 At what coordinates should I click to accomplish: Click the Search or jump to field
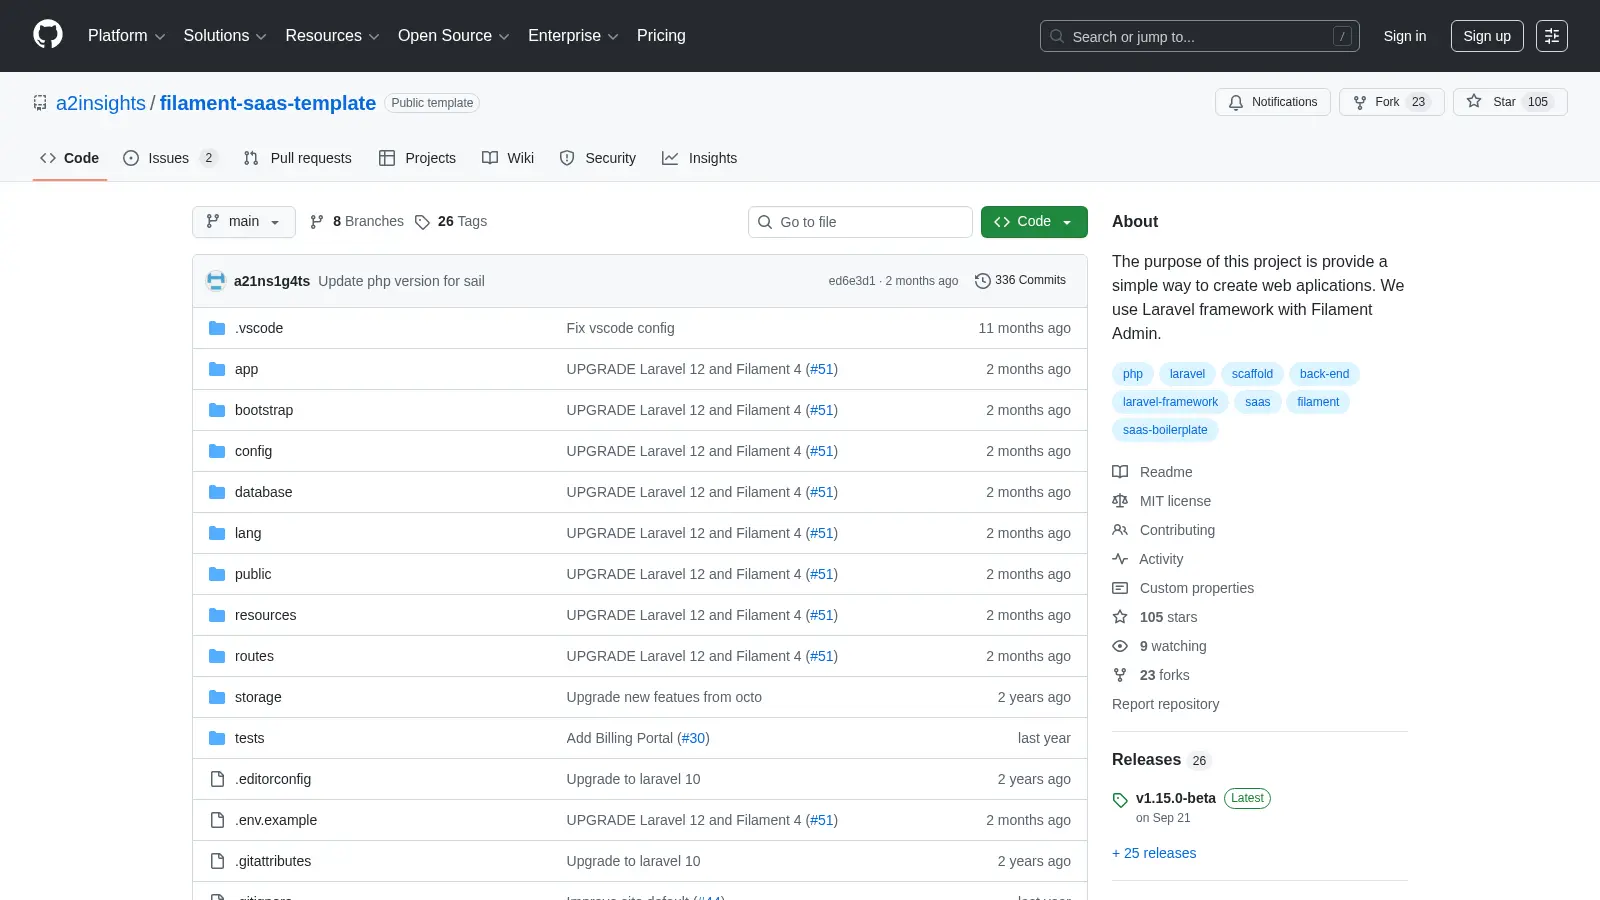(x=1200, y=36)
